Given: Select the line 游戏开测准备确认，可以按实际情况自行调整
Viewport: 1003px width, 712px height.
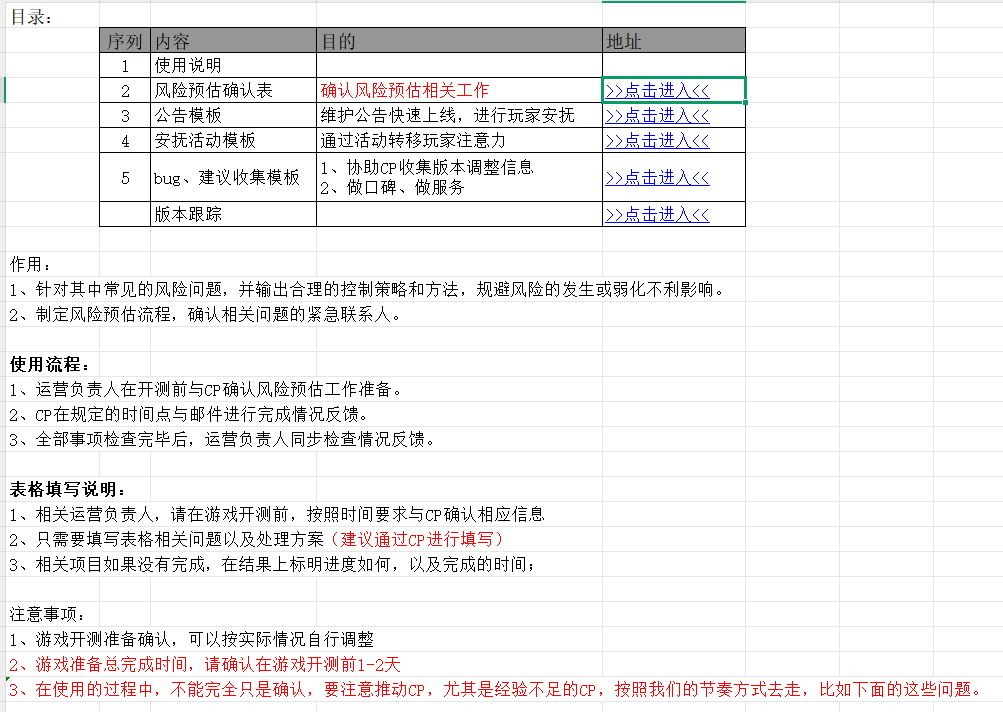Looking at the screenshot, I should coord(192,639).
